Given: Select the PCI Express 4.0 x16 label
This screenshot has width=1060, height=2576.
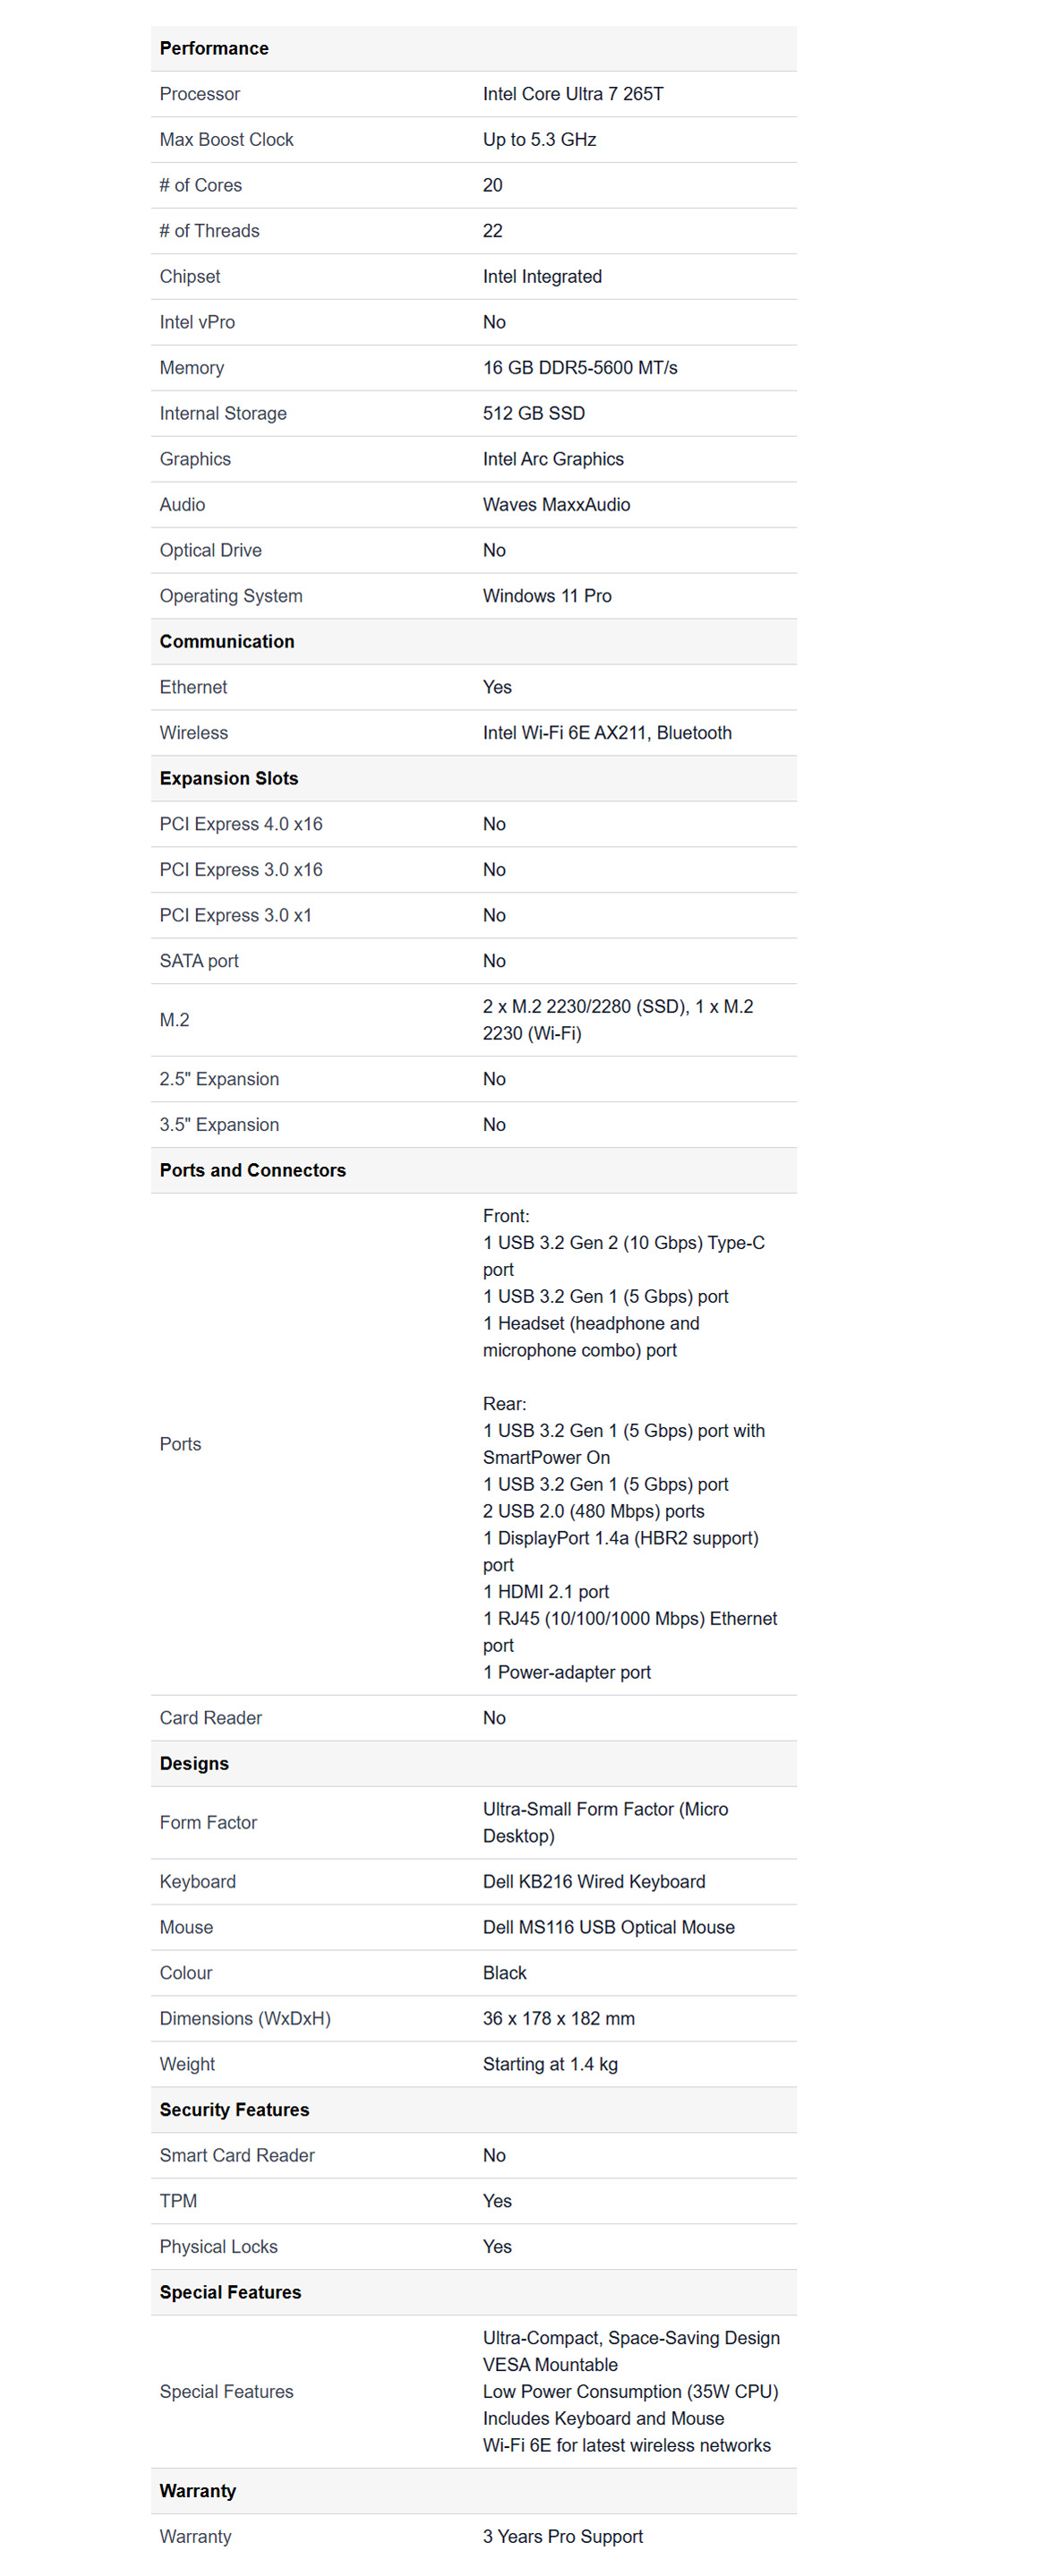Looking at the screenshot, I should 241,824.
